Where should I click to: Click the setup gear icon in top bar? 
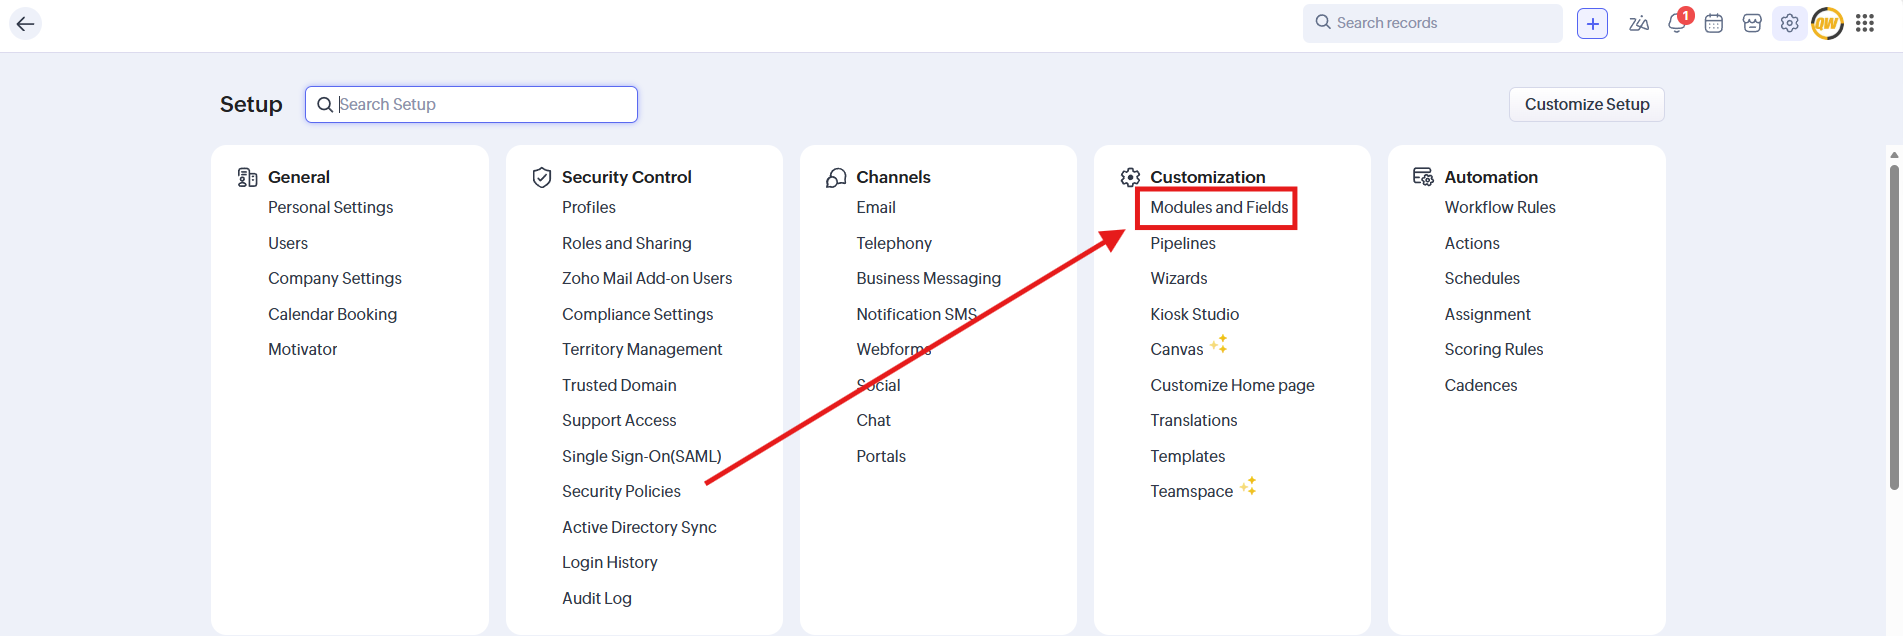click(1789, 23)
